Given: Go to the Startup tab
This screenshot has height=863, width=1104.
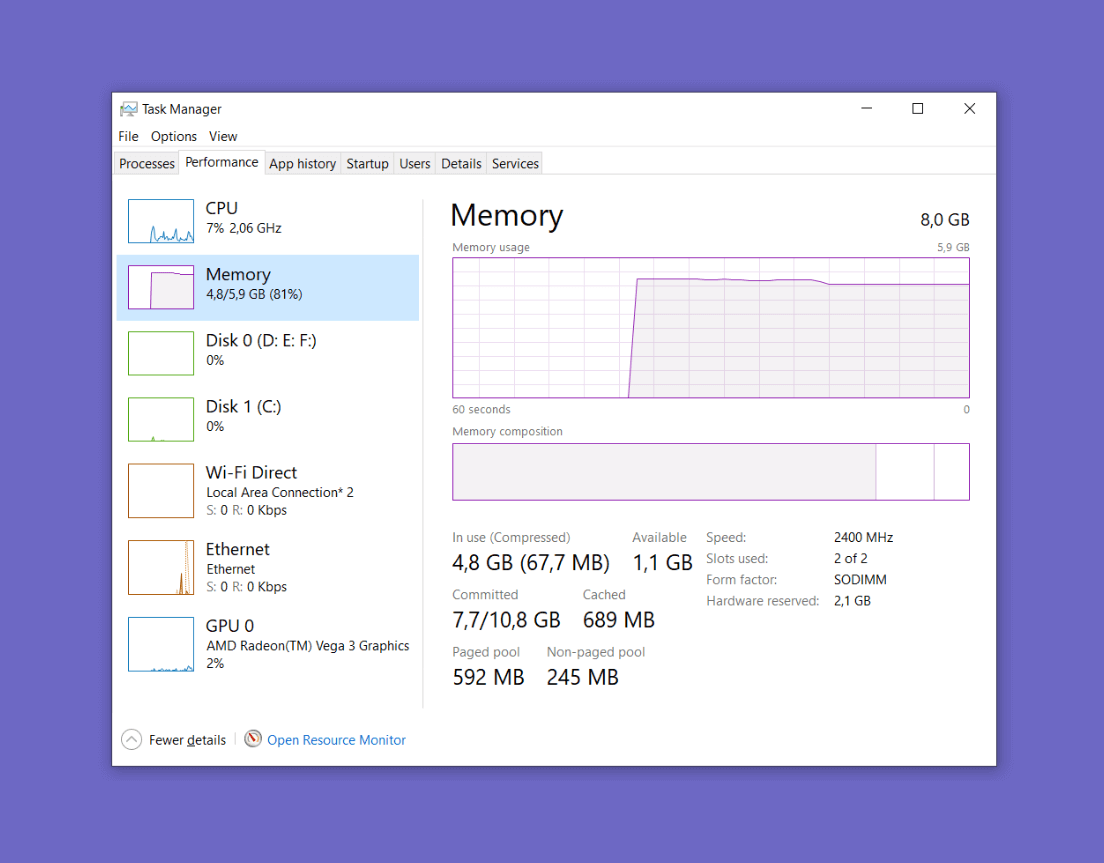Looking at the screenshot, I should [368, 163].
